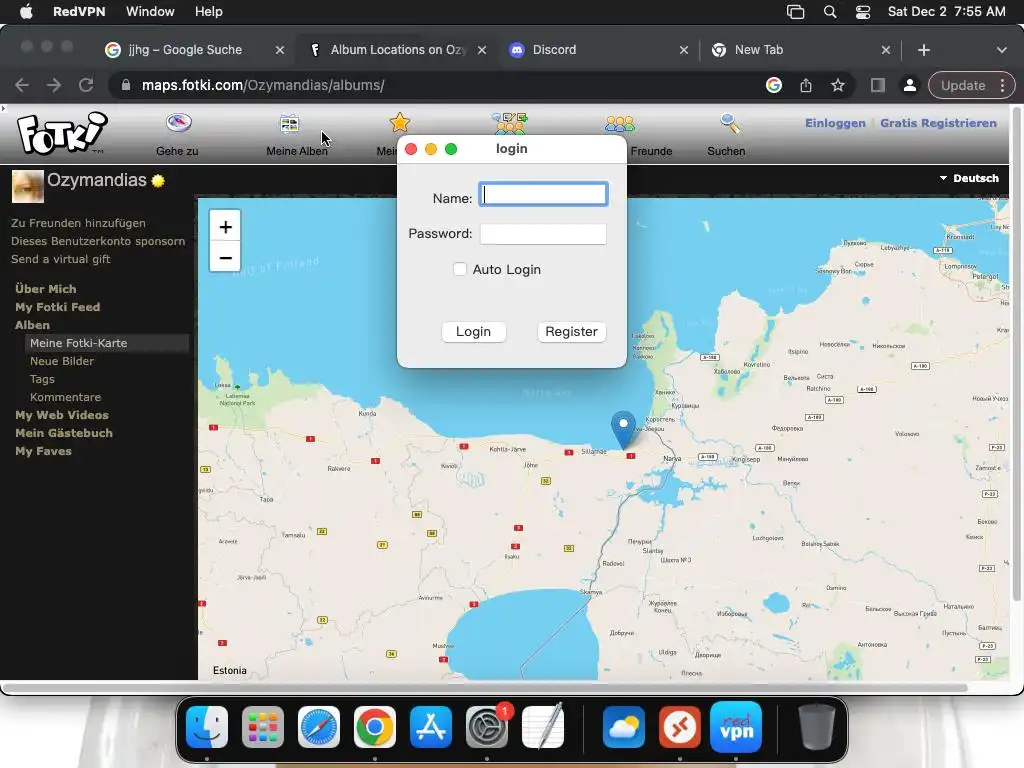Enable the Auto Login checkbox
The image size is (1024, 768).
coord(460,269)
